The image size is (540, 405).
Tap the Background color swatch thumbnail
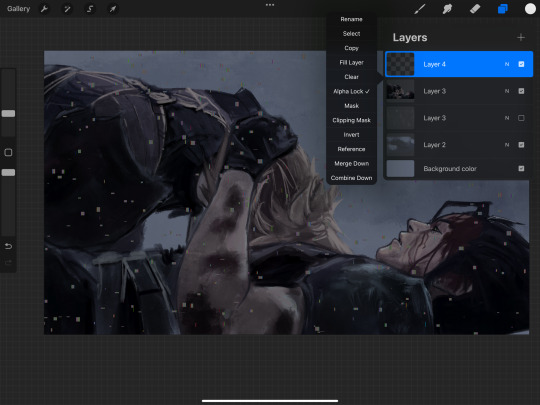click(x=400, y=168)
